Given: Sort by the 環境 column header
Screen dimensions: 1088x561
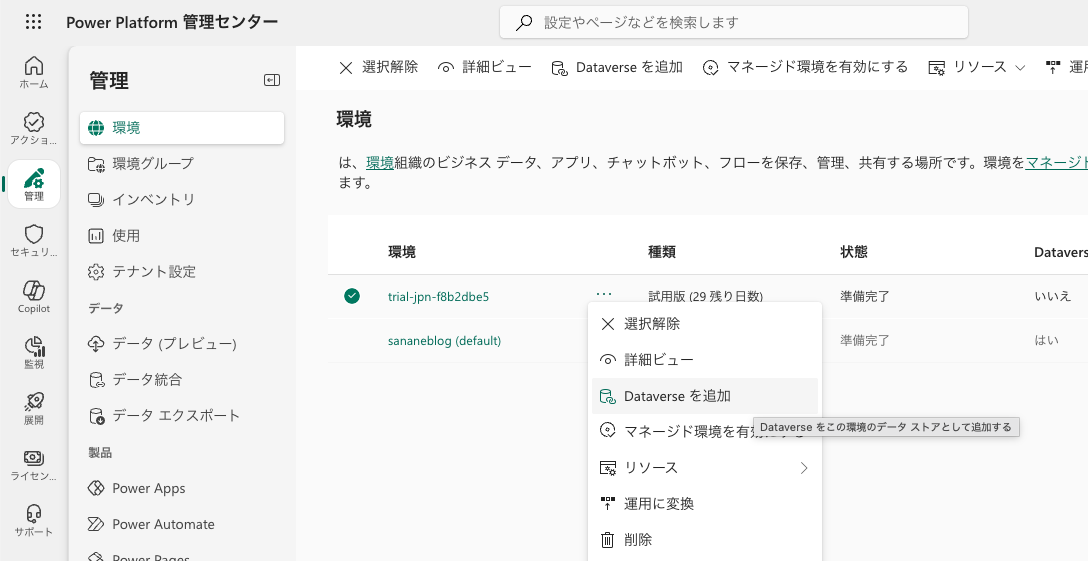Looking at the screenshot, I should (402, 252).
